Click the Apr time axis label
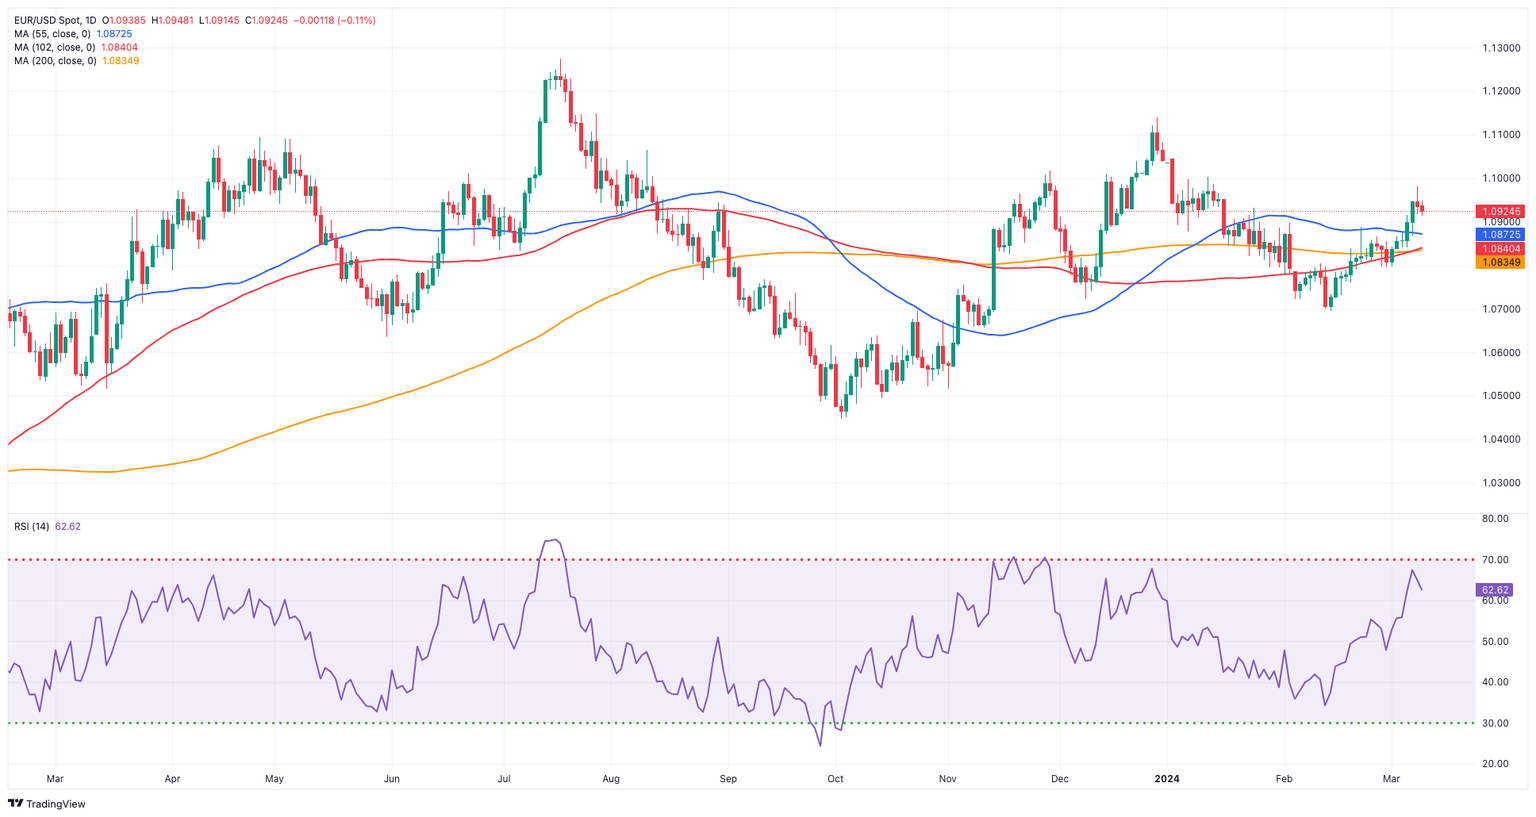Screen dimensions: 1536x817 (172, 778)
